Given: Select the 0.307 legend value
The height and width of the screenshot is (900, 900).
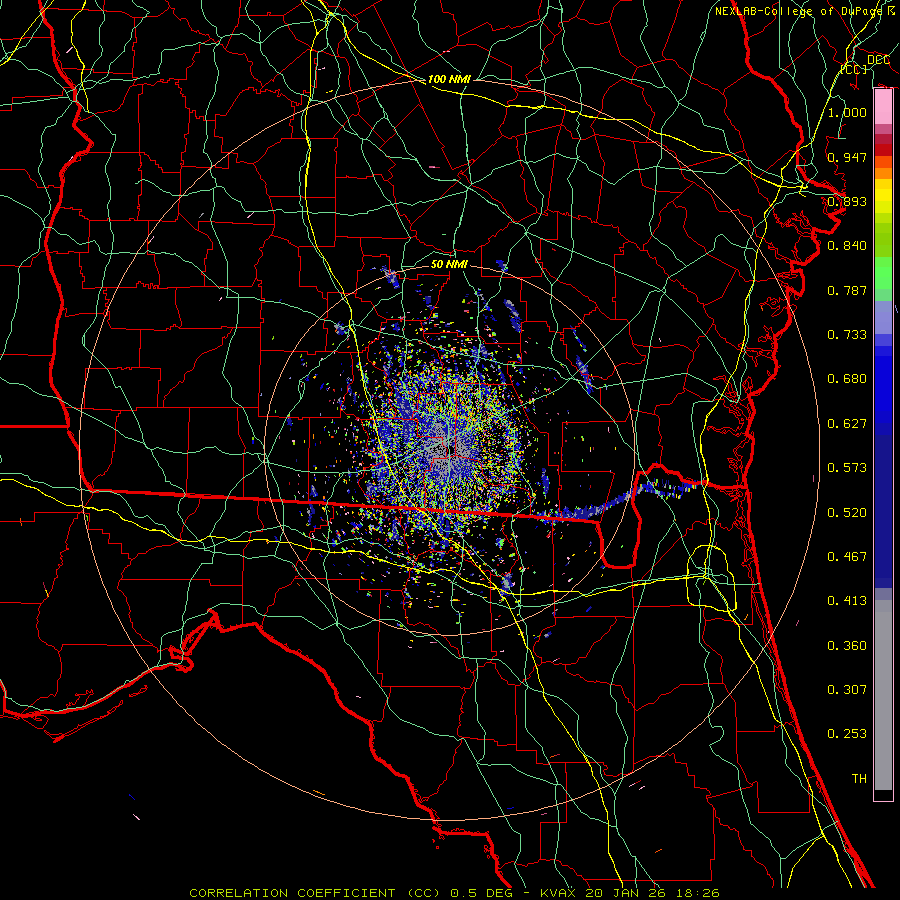Looking at the screenshot, I should (x=847, y=690).
